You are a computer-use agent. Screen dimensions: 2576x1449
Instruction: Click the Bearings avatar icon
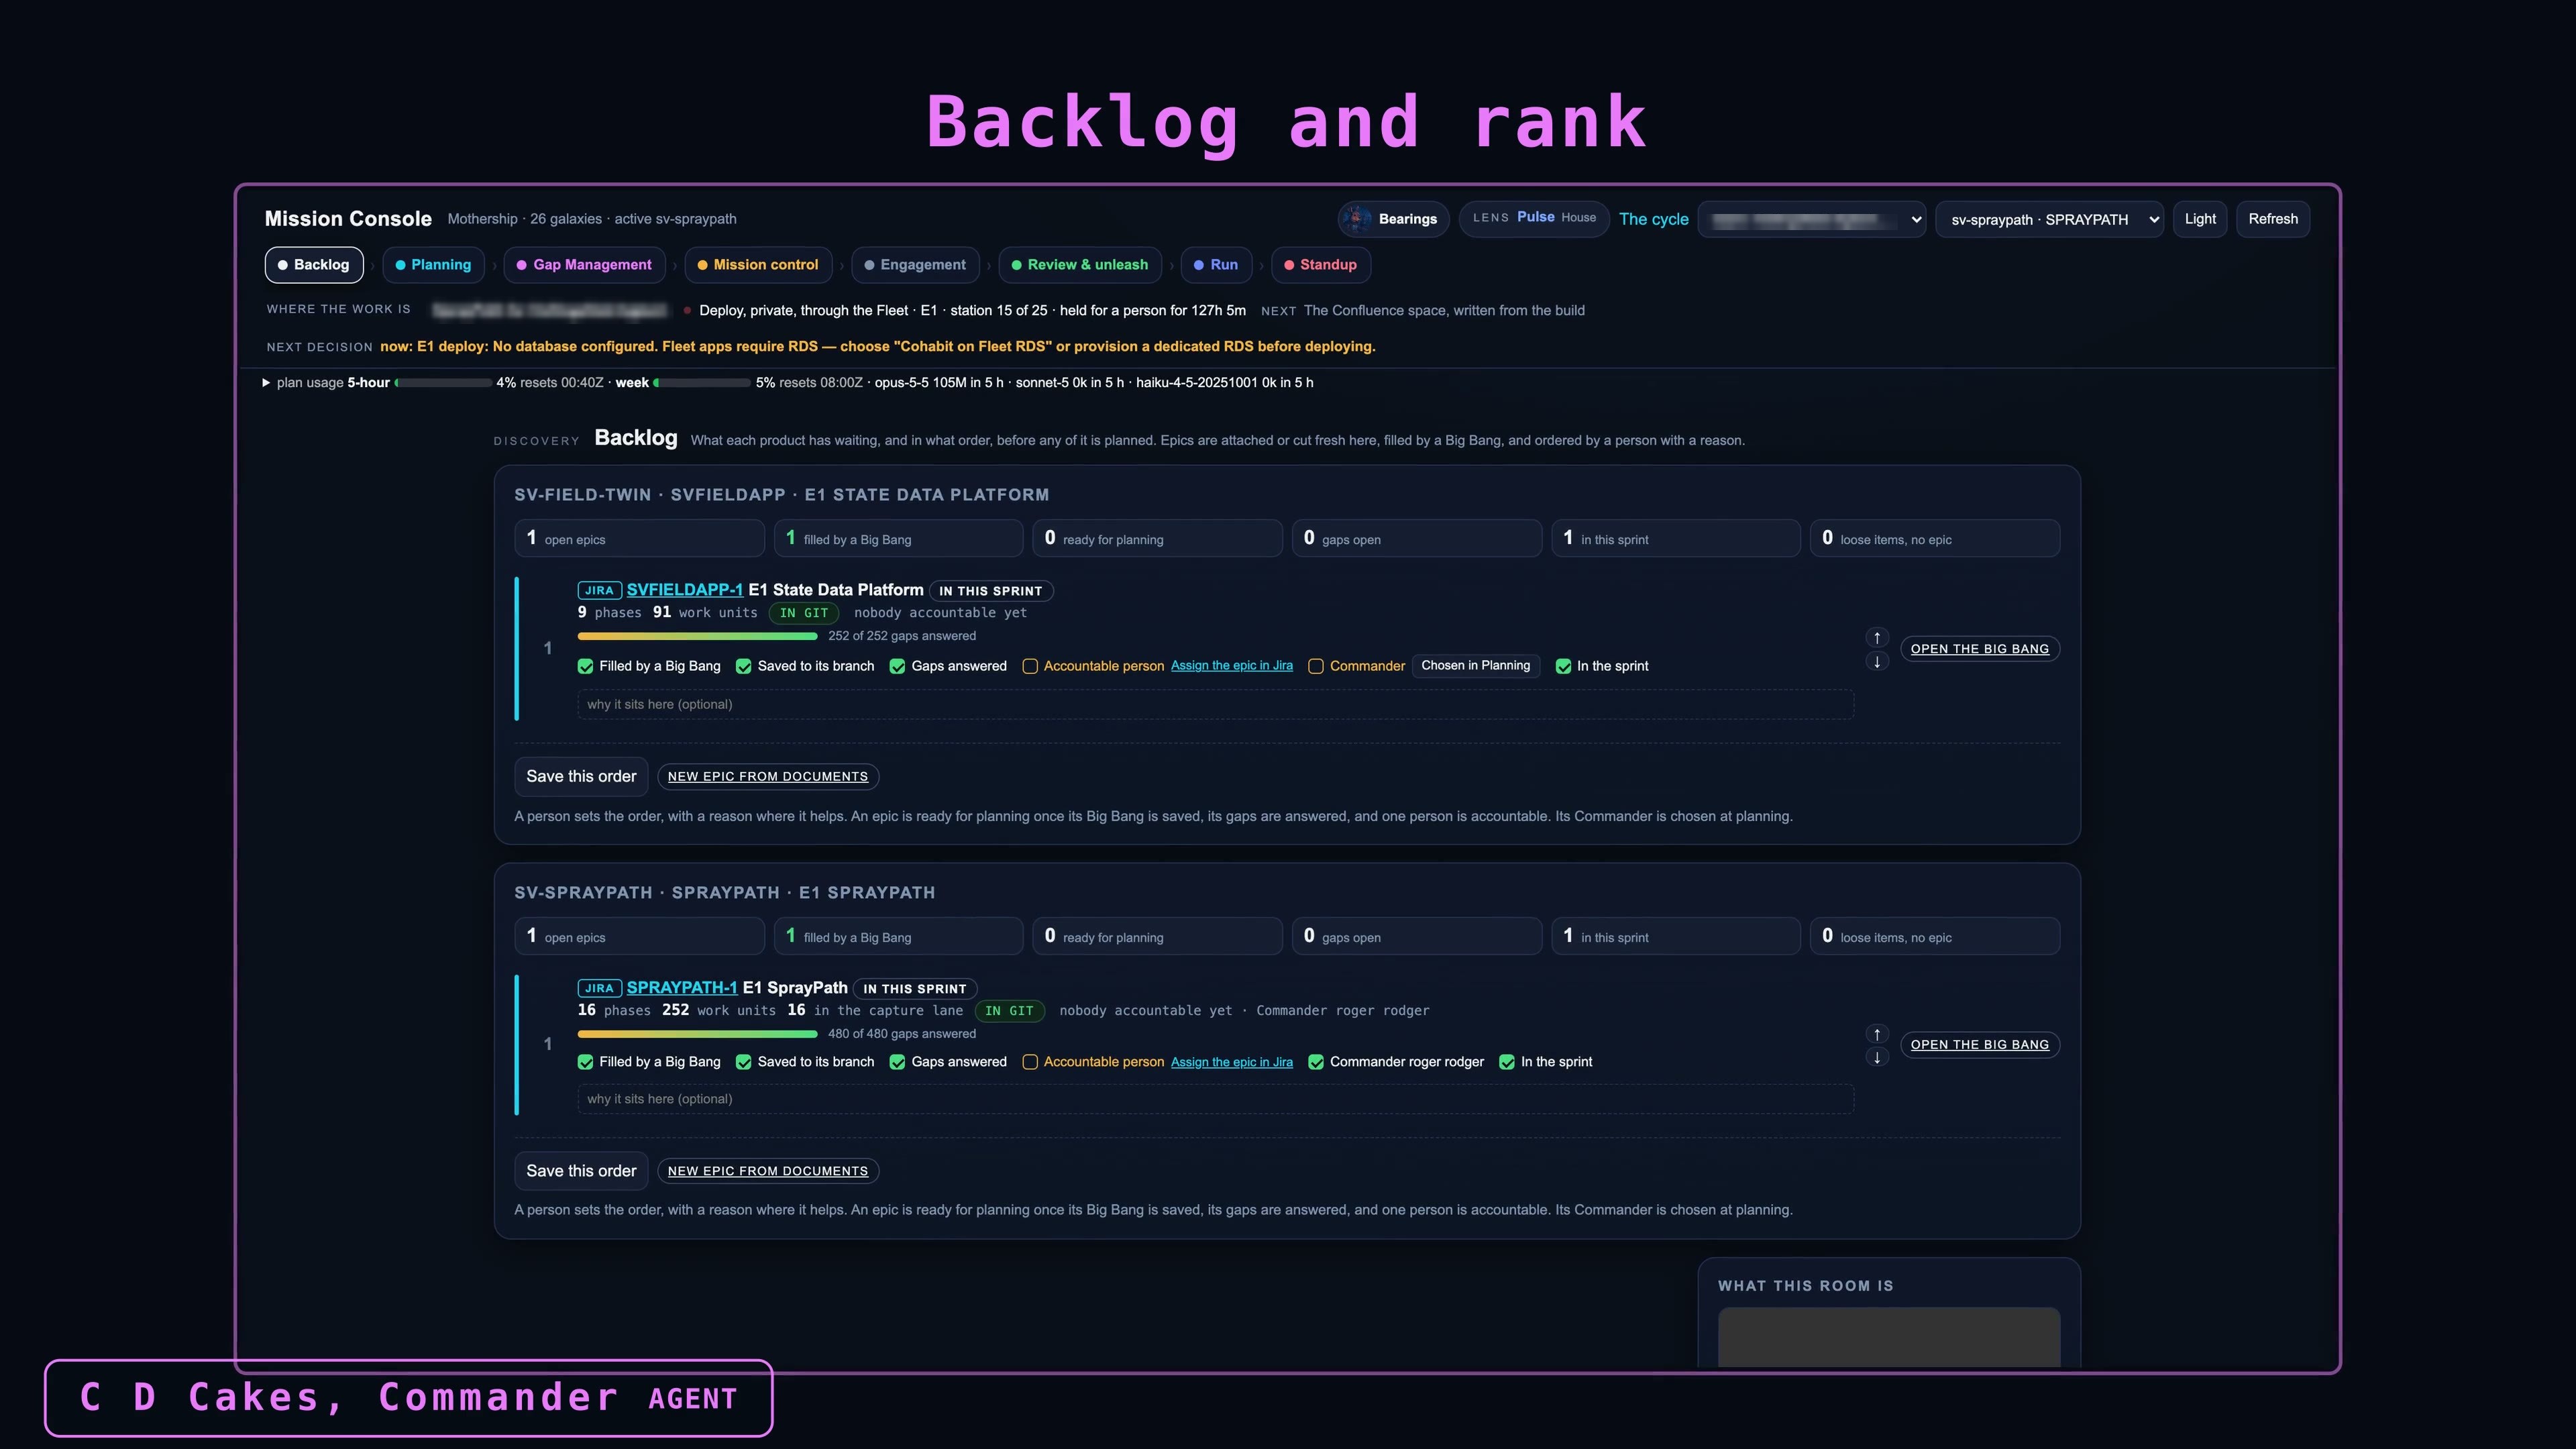point(1357,219)
